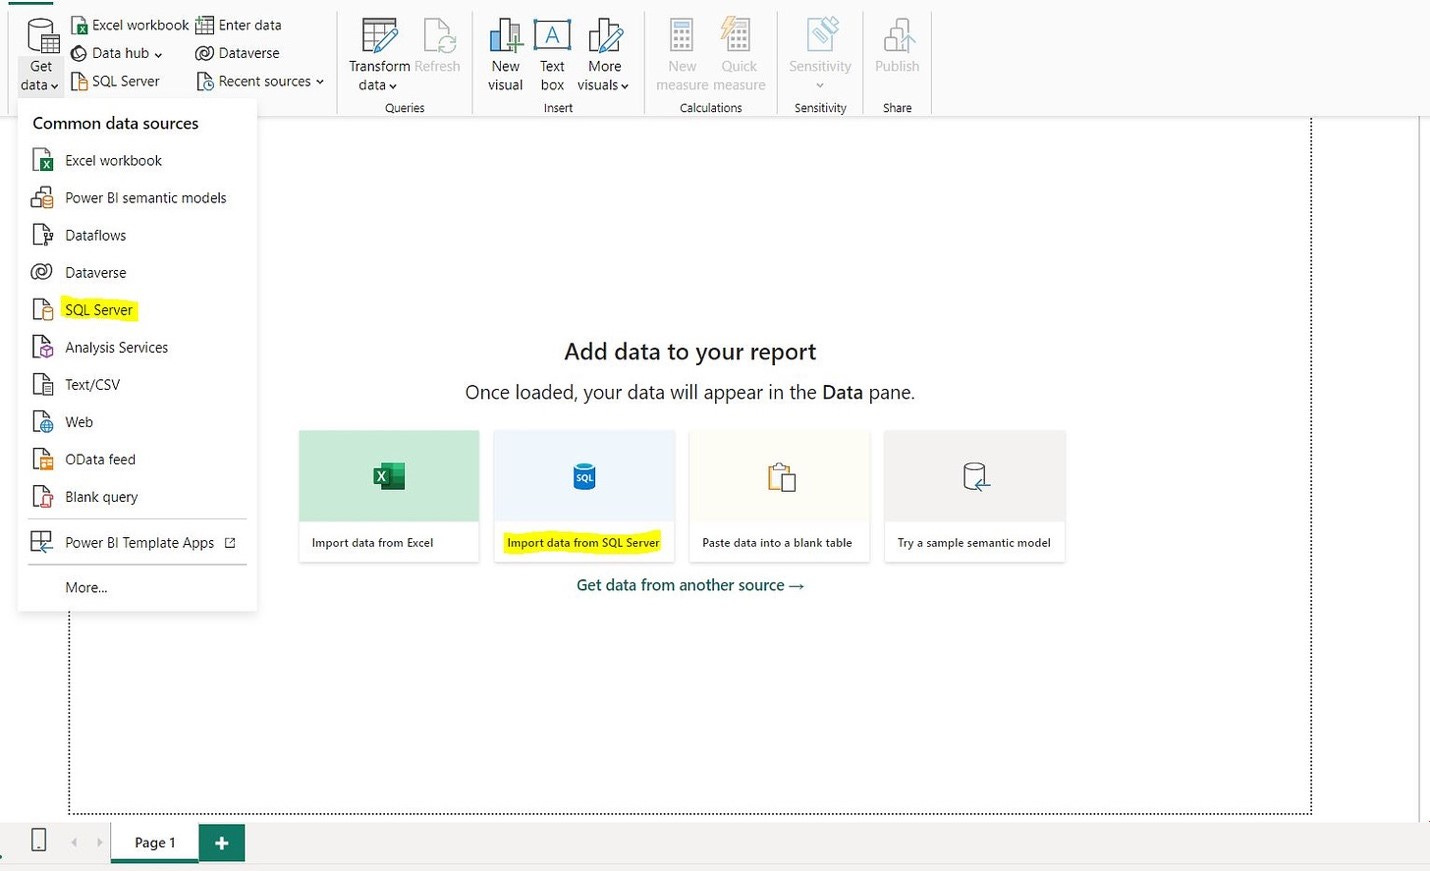1430x871 pixels.
Task: Click SQL Server in the ribbon
Action: [x=115, y=81]
